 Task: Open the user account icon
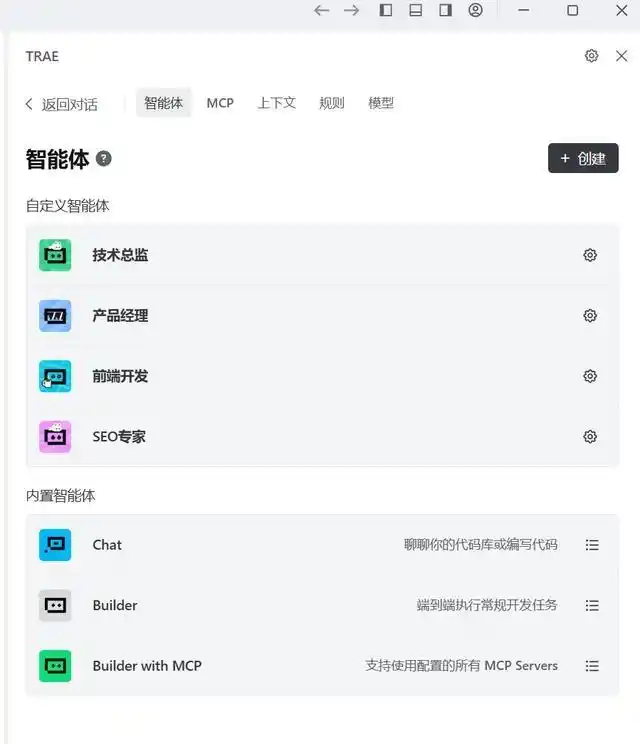tap(475, 10)
